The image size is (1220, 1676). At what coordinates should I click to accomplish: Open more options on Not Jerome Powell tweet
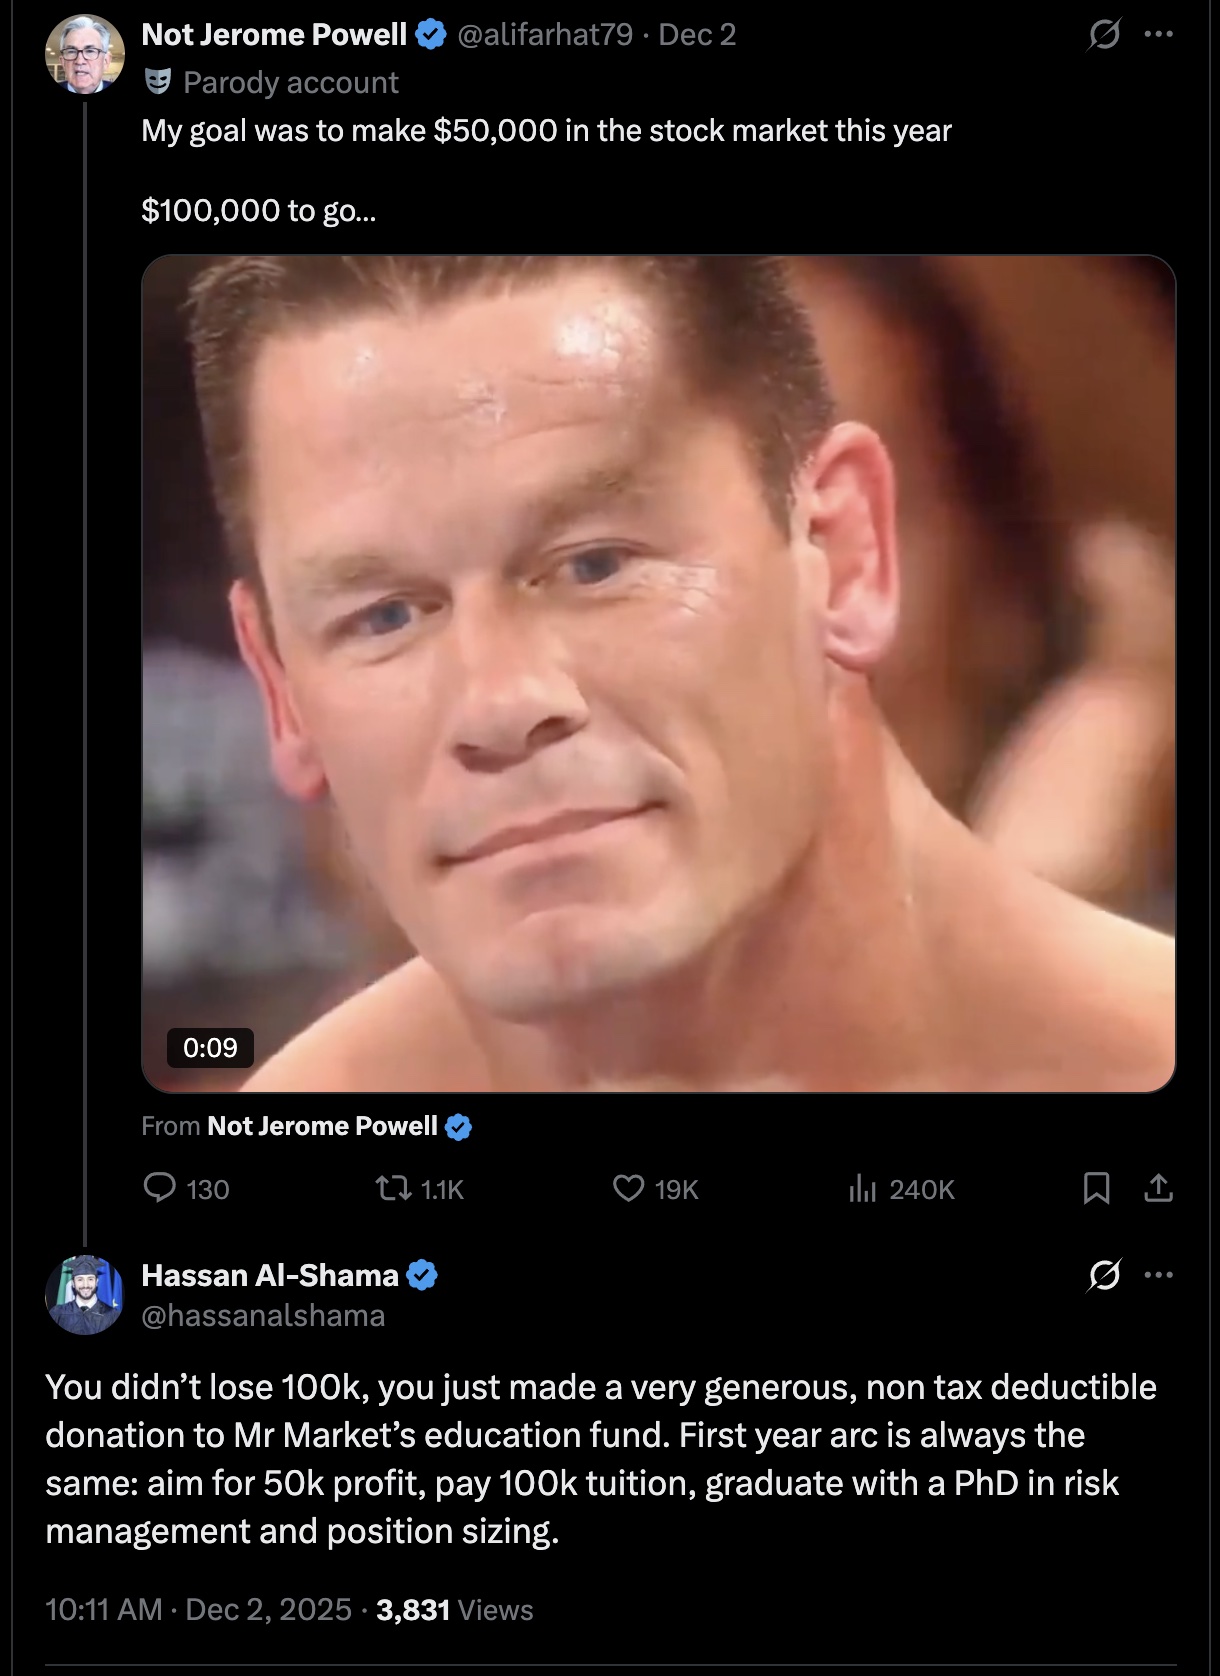click(x=1158, y=35)
